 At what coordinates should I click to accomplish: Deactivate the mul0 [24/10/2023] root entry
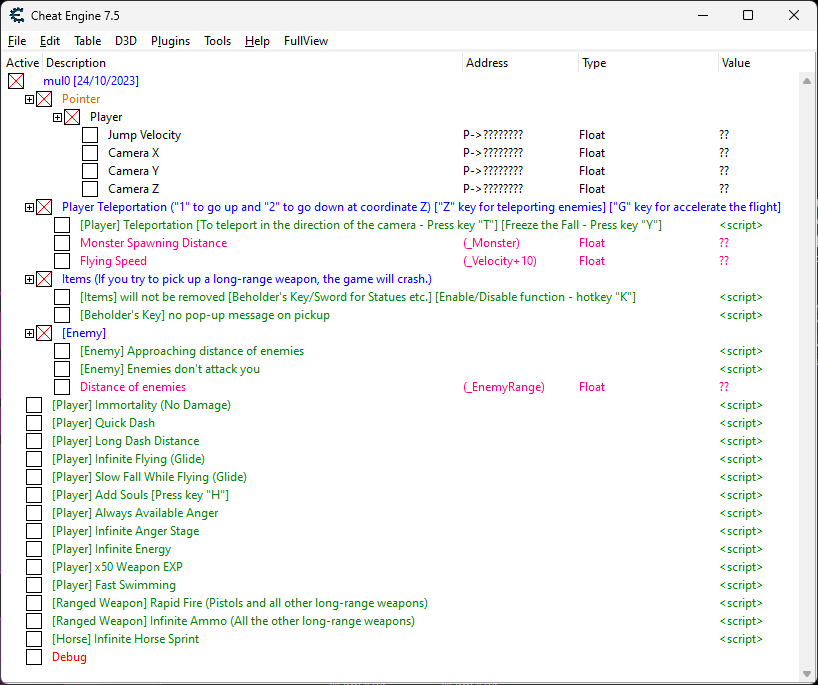(16, 81)
